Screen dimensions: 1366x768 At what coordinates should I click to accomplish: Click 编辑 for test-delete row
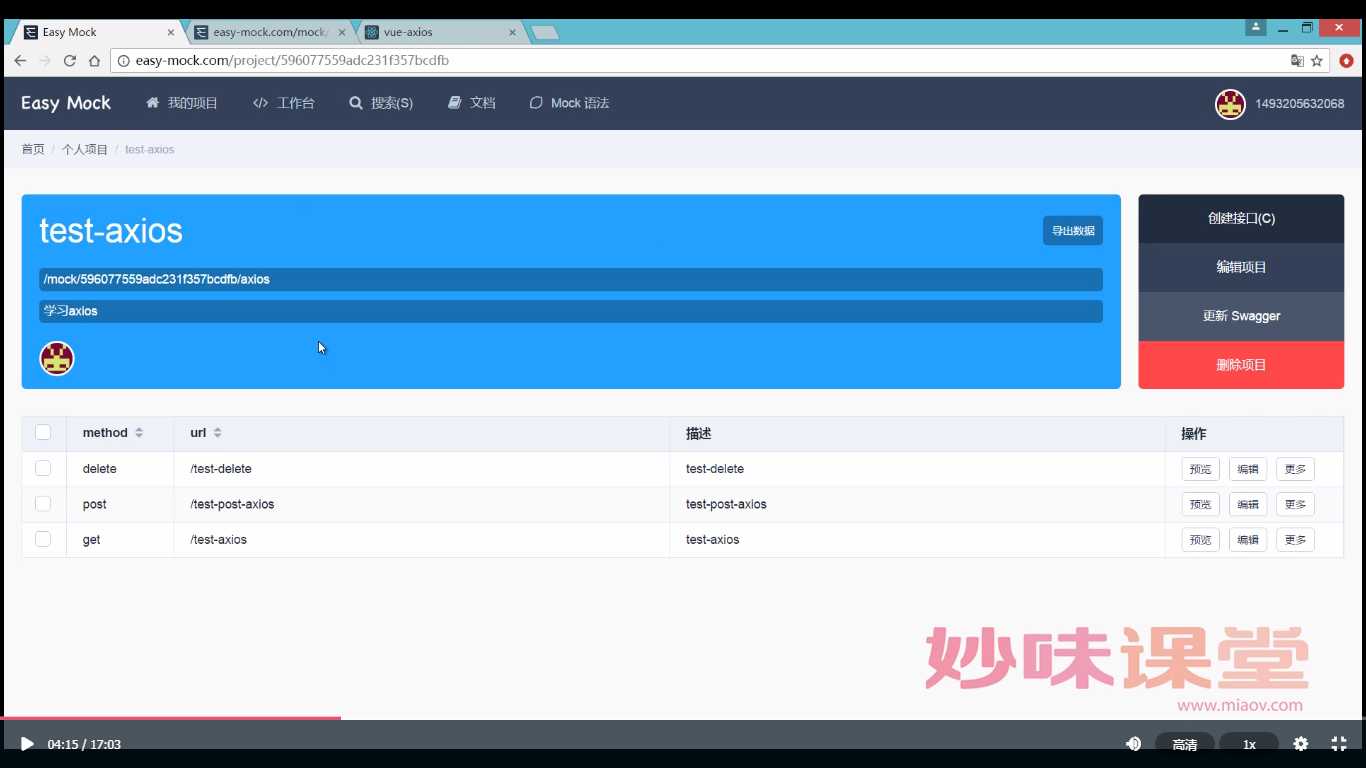1248,469
